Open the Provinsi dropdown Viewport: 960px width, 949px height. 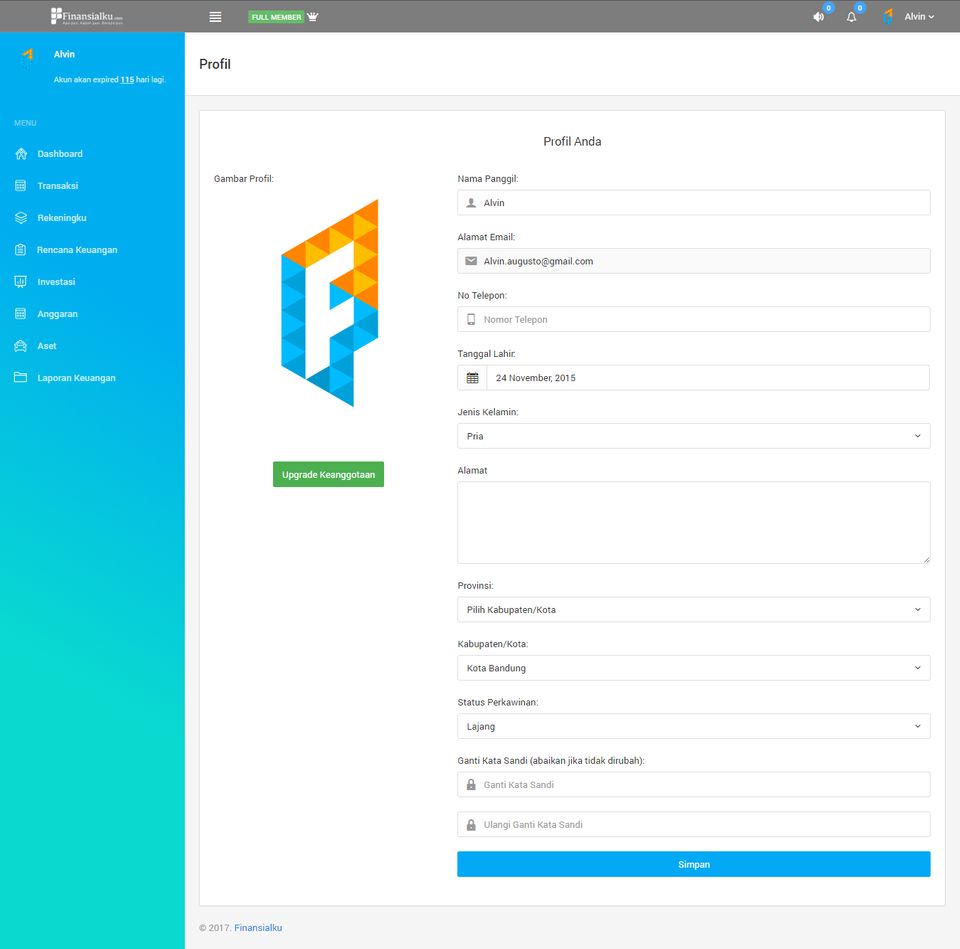[x=694, y=610]
